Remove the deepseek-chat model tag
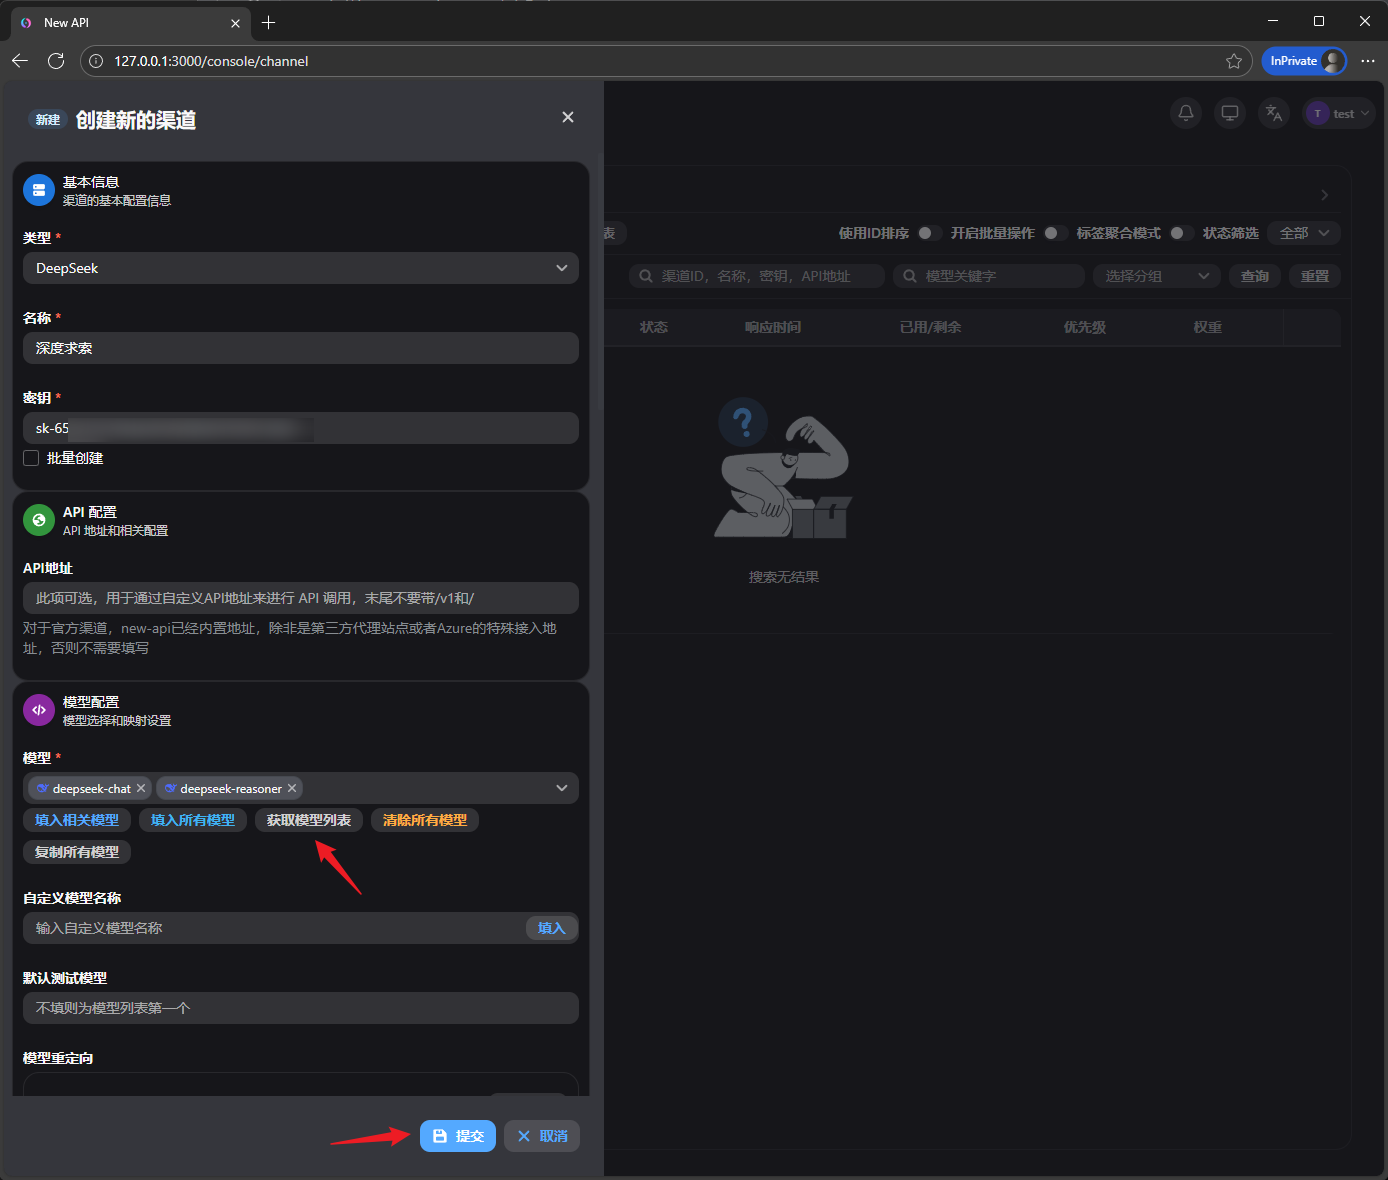Image resolution: width=1388 pixels, height=1180 pixels. point(141,789)
